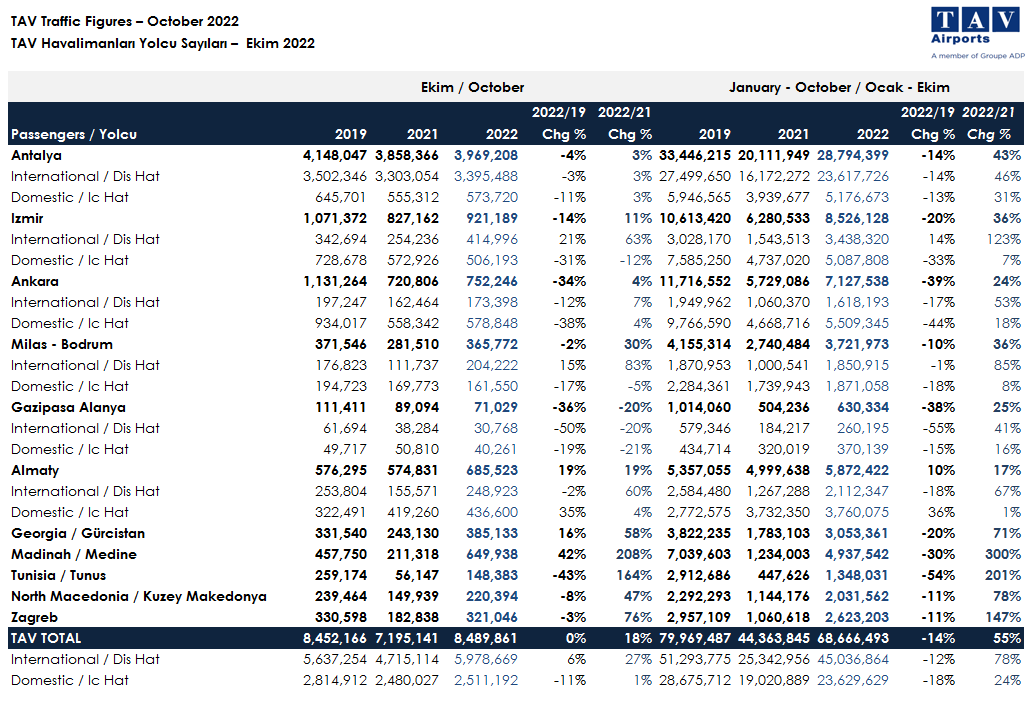The image size is (1026, 701).
Task: Click Zagreb October 2022 value 321,046
Action: click(x=492, y=617)
